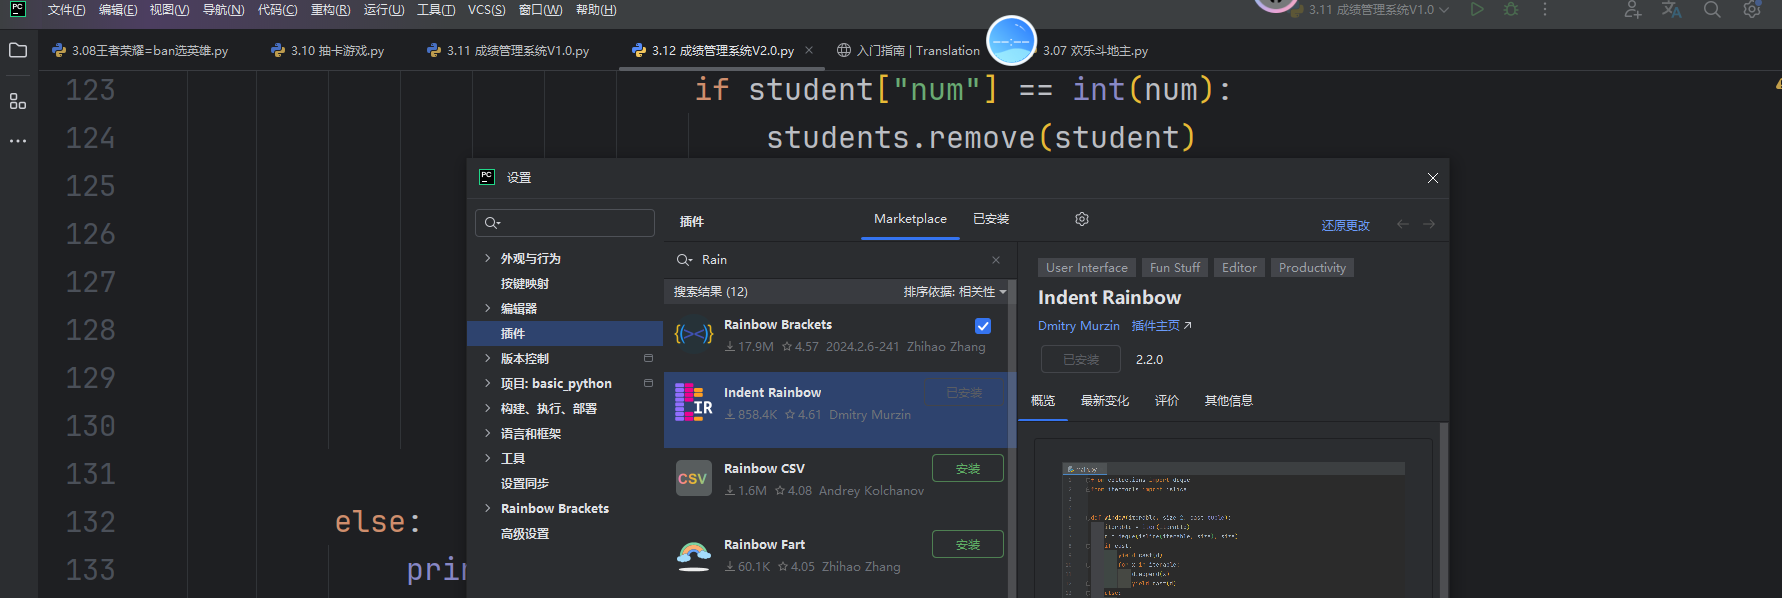Install the Rainbow CSV plugin
This screenshot has width=1782, height=598.
click(967, 468)
